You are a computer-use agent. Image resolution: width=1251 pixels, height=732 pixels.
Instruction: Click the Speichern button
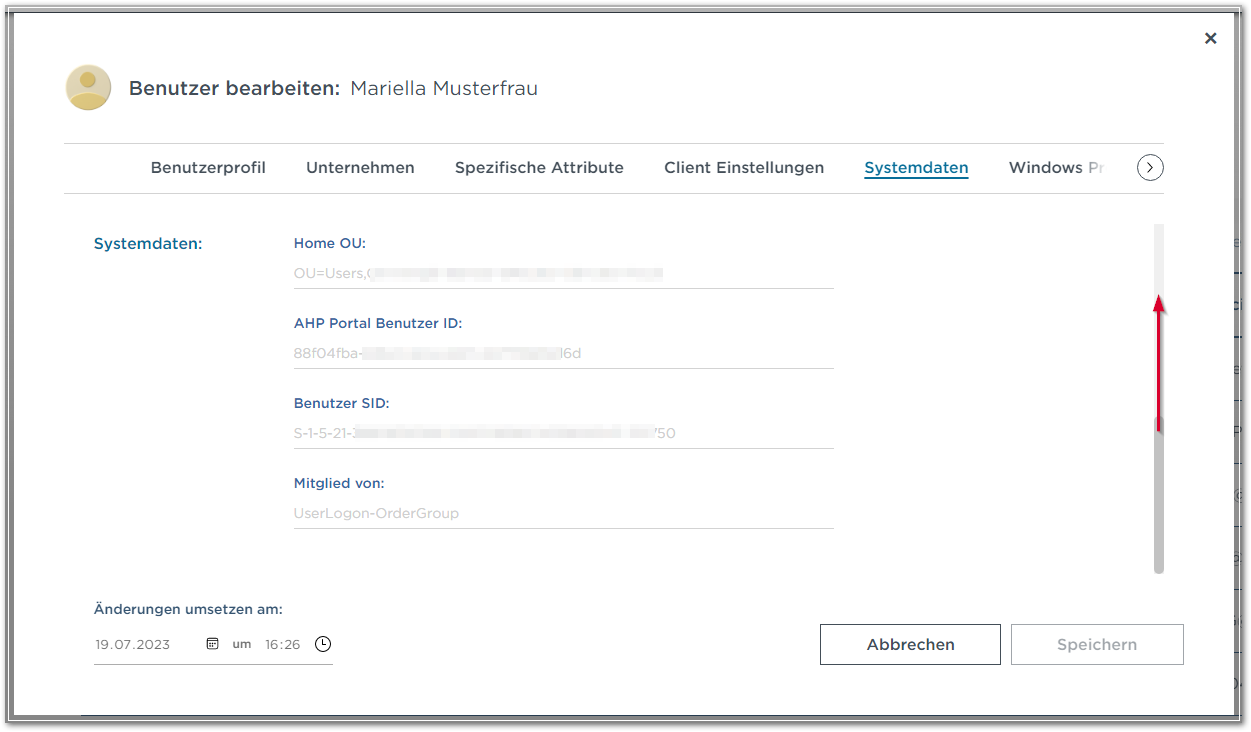(1097, 645)
